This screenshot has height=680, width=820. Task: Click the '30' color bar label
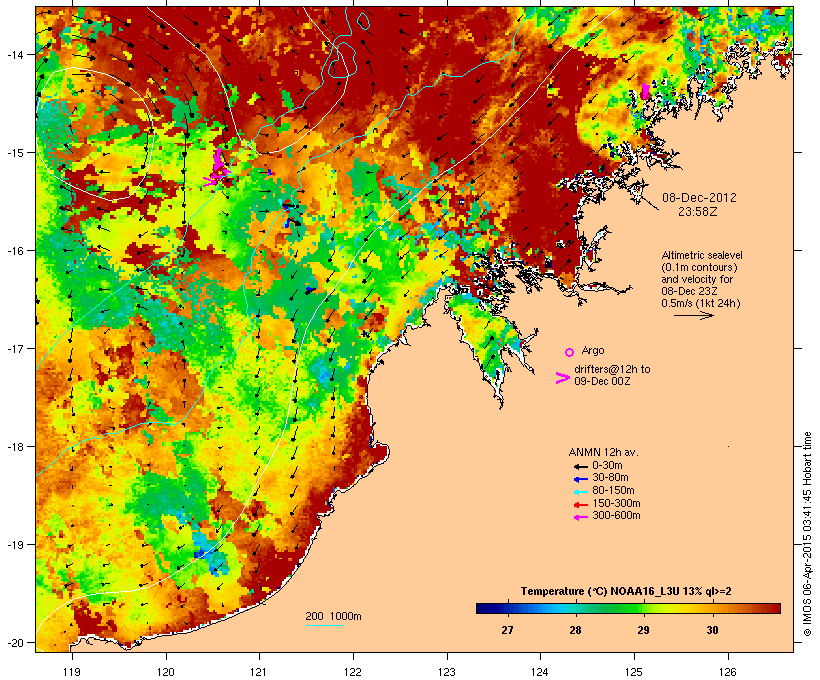pyautogui.click(x=712, y=630)
